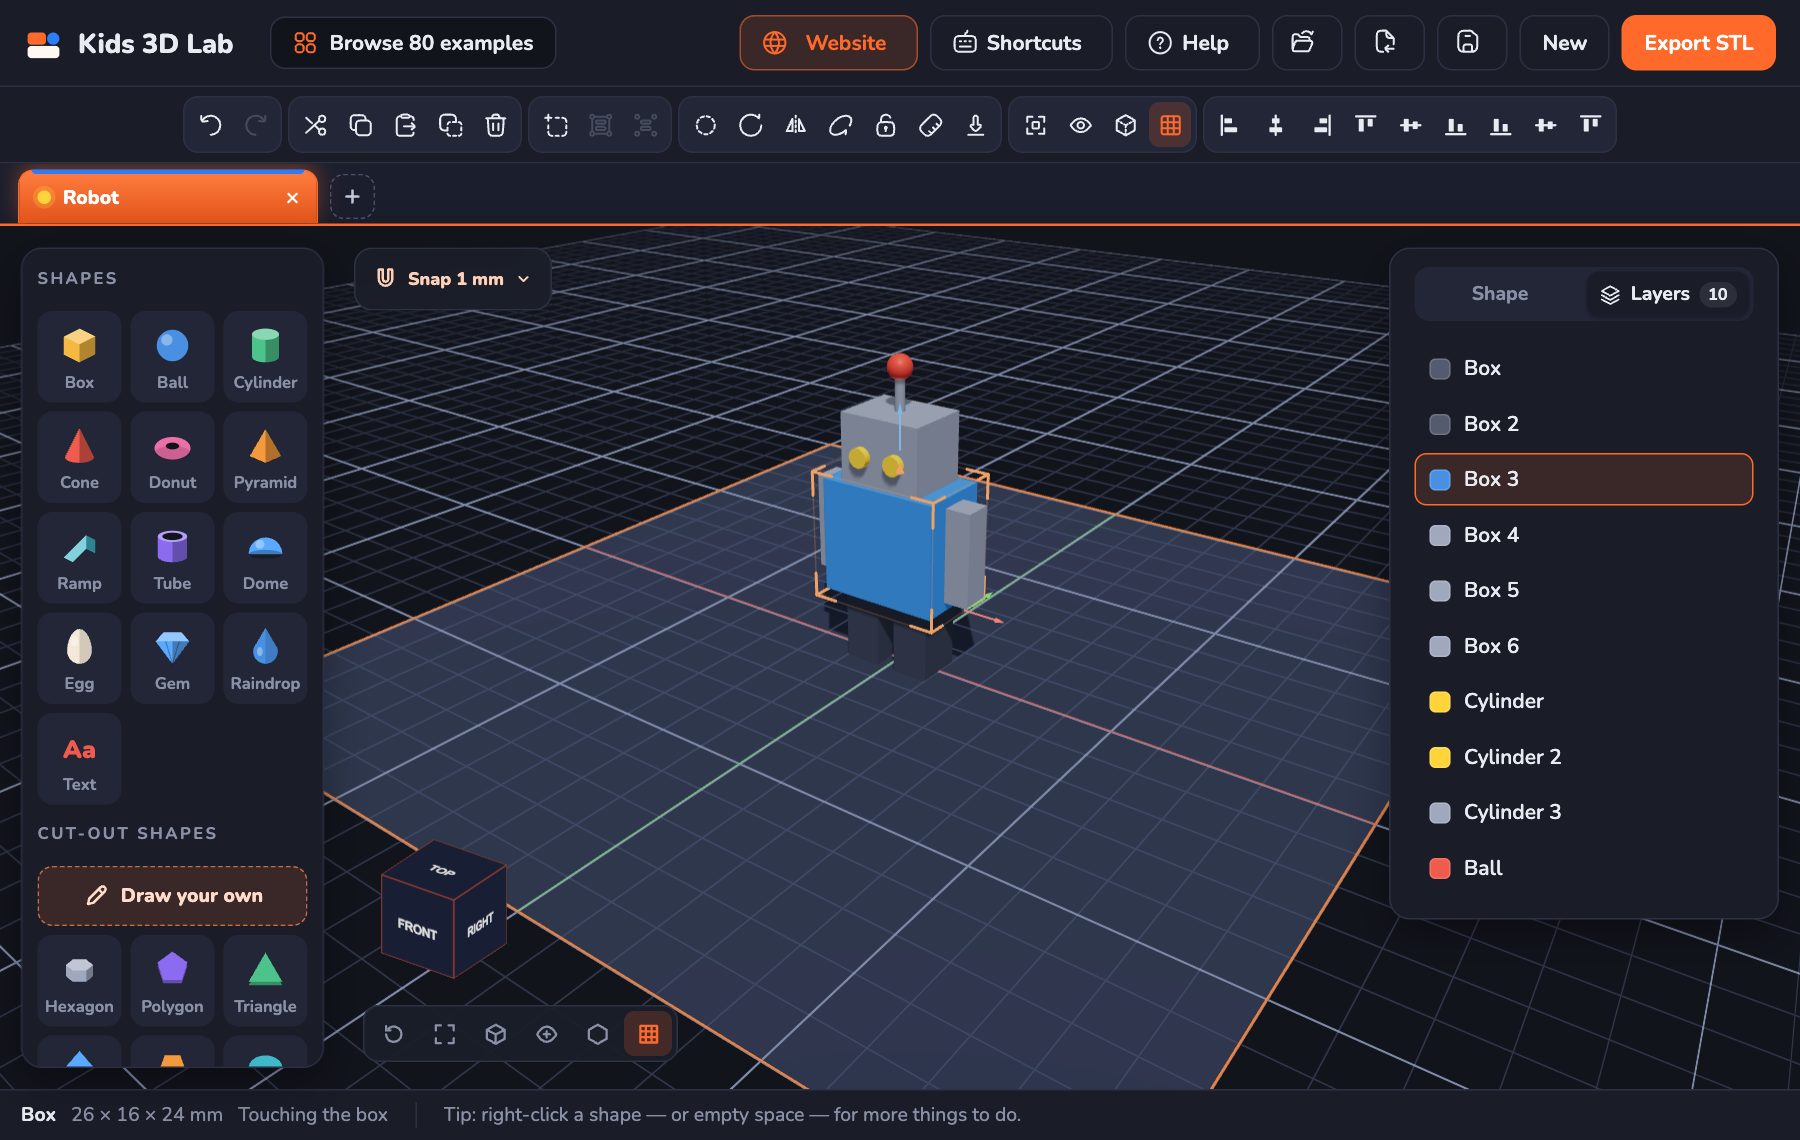Toggle the orange grid icon in top toolbar
This screenshot has height=1140, width=1800.
click(1171, 125)
